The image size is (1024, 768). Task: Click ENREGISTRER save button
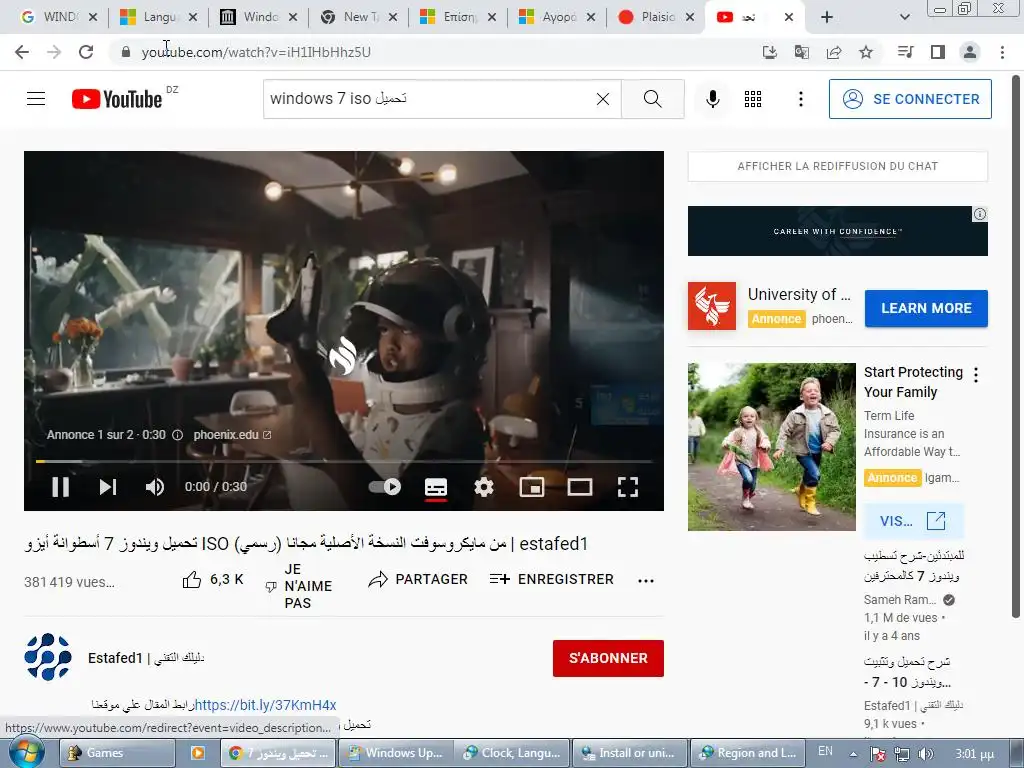click(552, 579)
